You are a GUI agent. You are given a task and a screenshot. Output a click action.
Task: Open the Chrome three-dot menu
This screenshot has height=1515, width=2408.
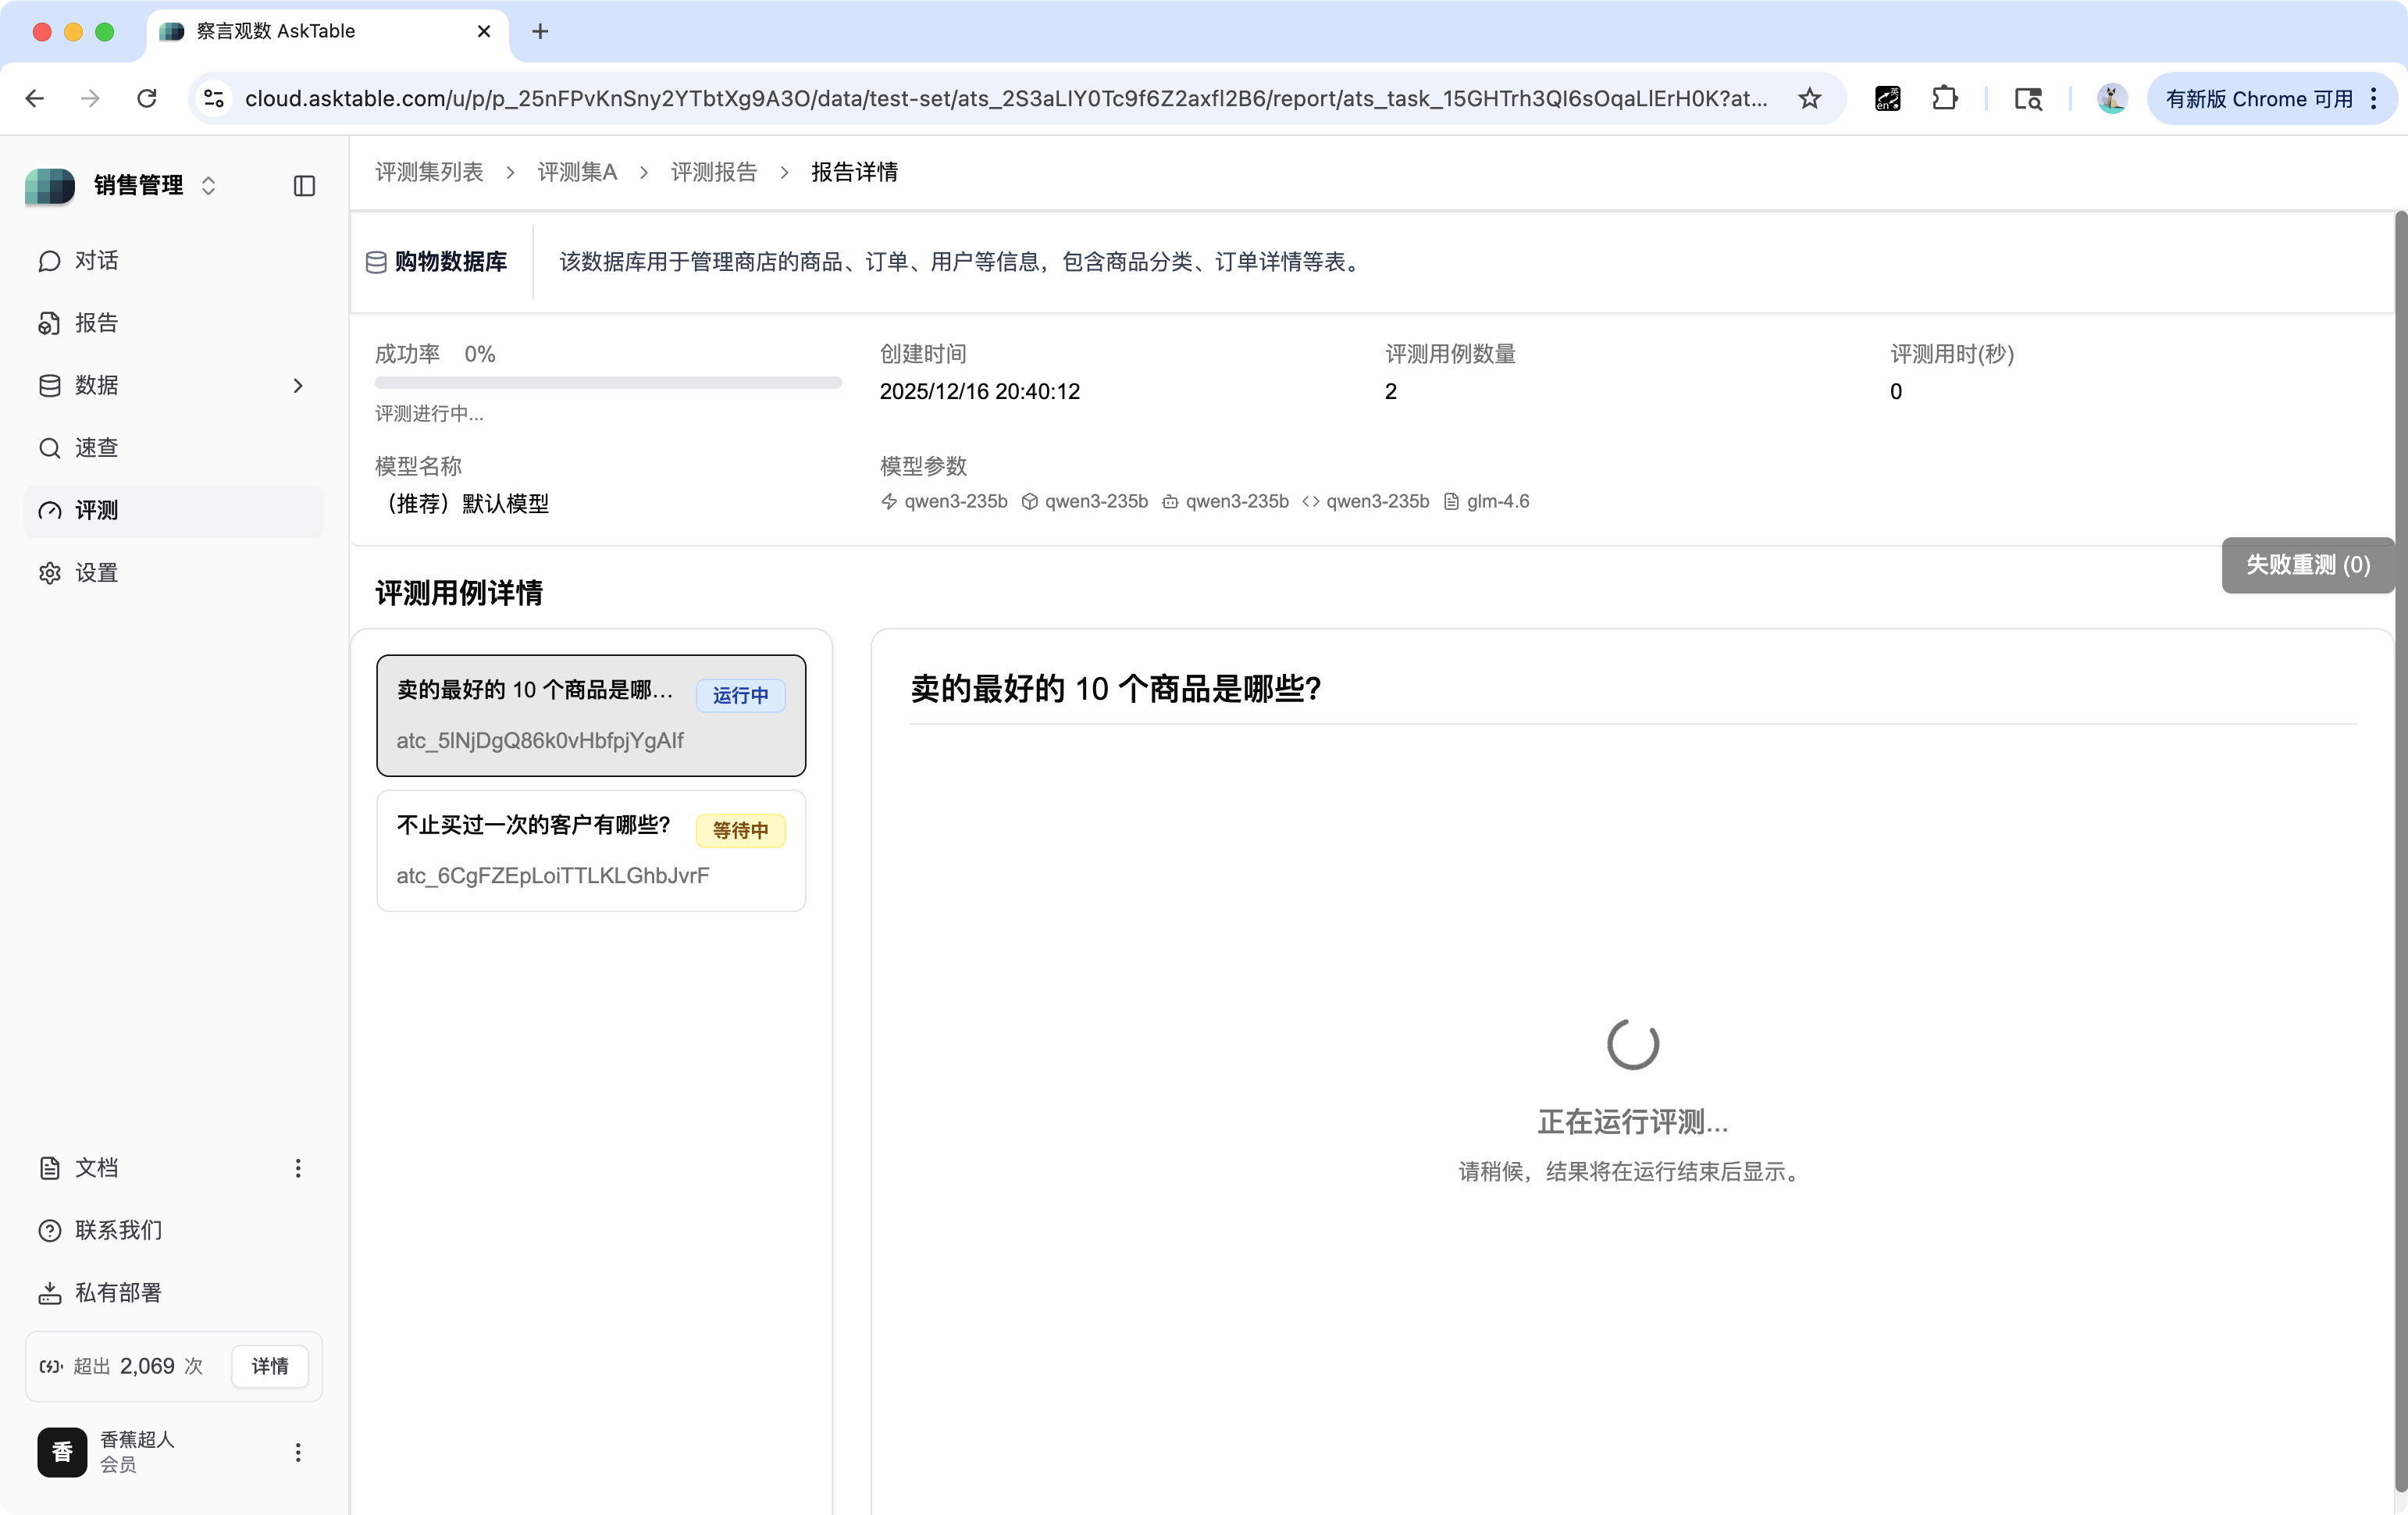2375,98
